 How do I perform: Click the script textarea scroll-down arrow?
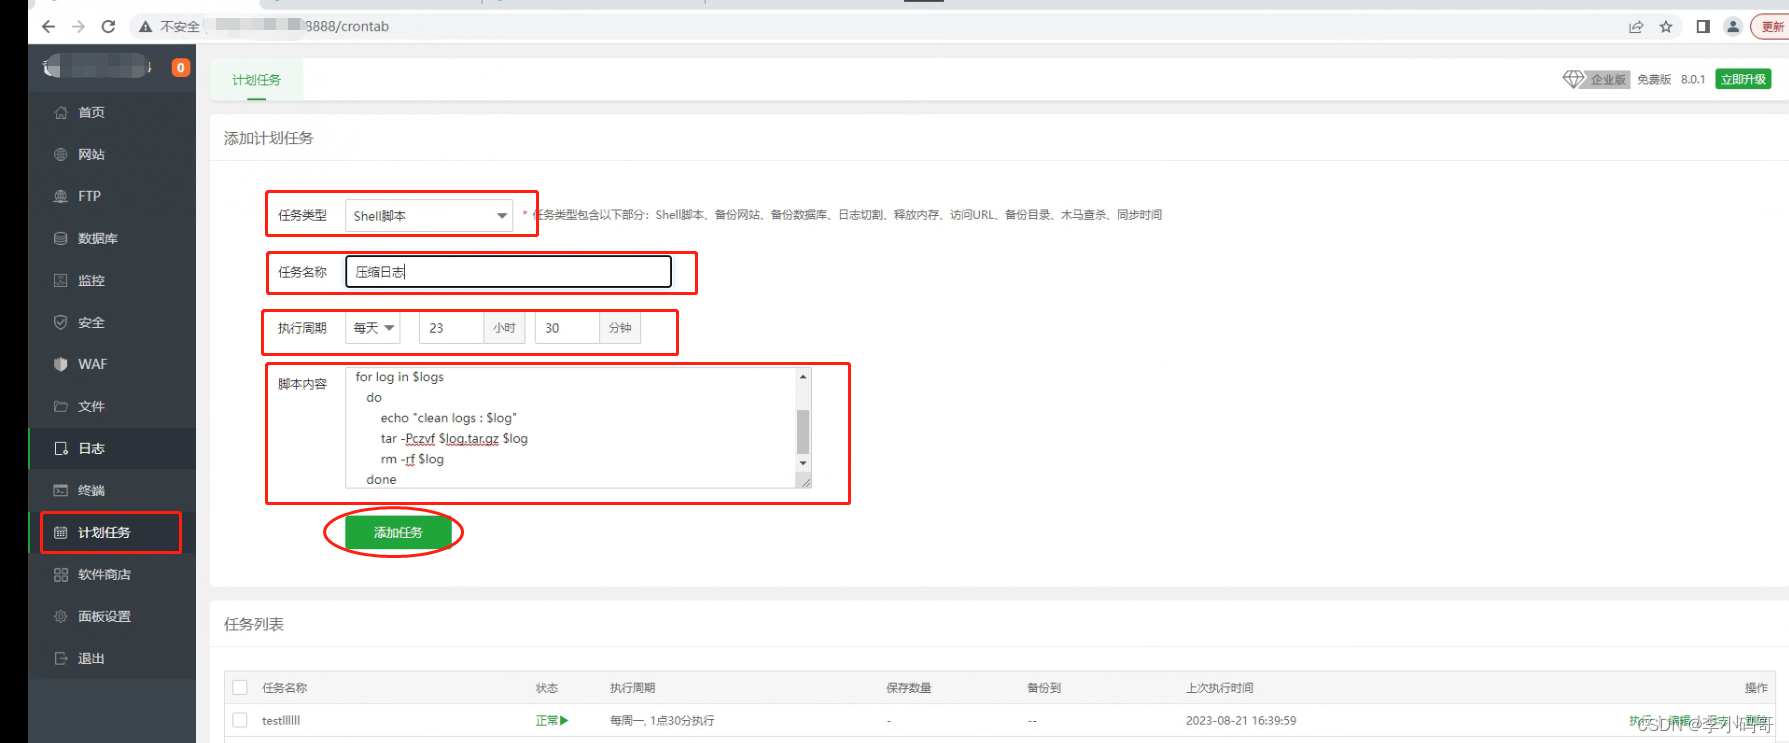(x=803, y=463)
